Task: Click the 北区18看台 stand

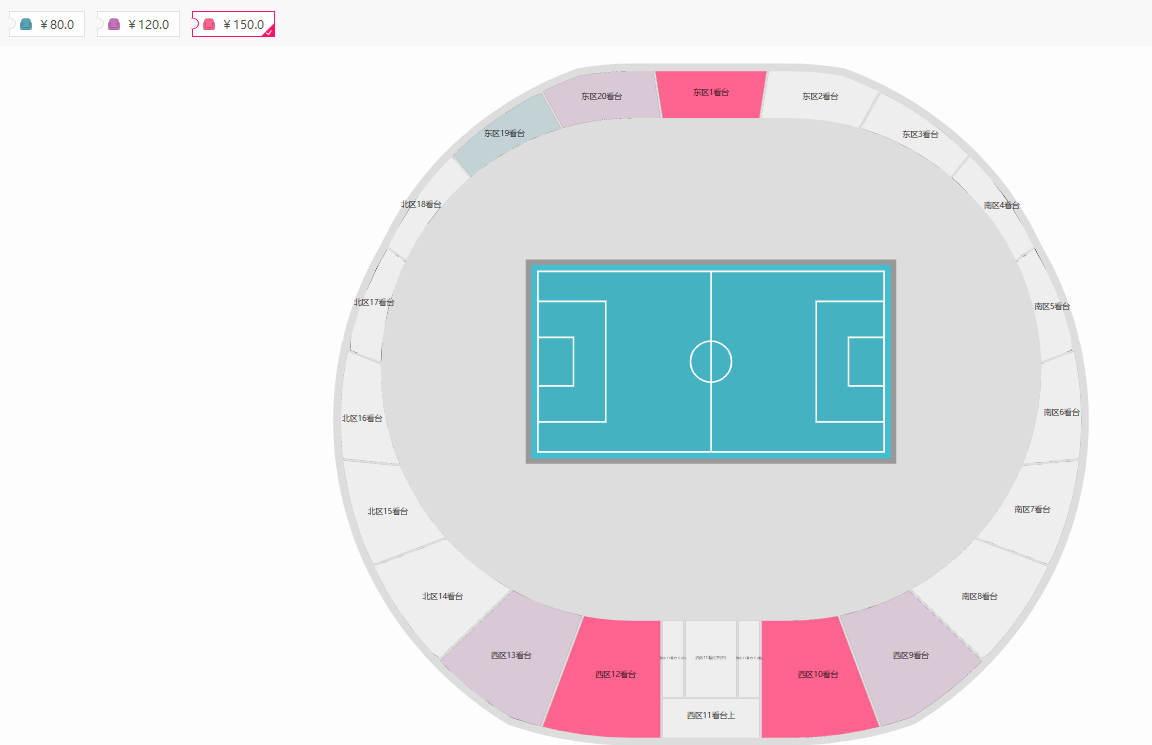Action: [422, 205]
